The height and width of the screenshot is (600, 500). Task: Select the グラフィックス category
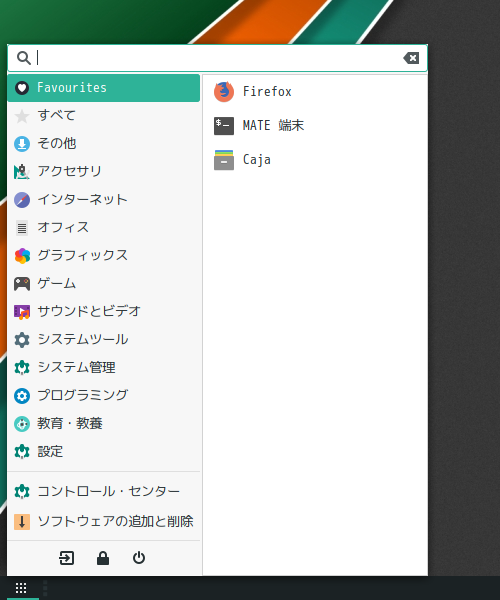103,256
